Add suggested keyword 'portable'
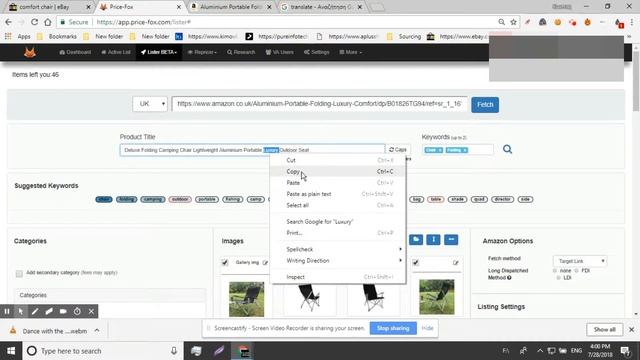Image resolution: width=640 pixels, height=360 pixels. coord(207,199)
